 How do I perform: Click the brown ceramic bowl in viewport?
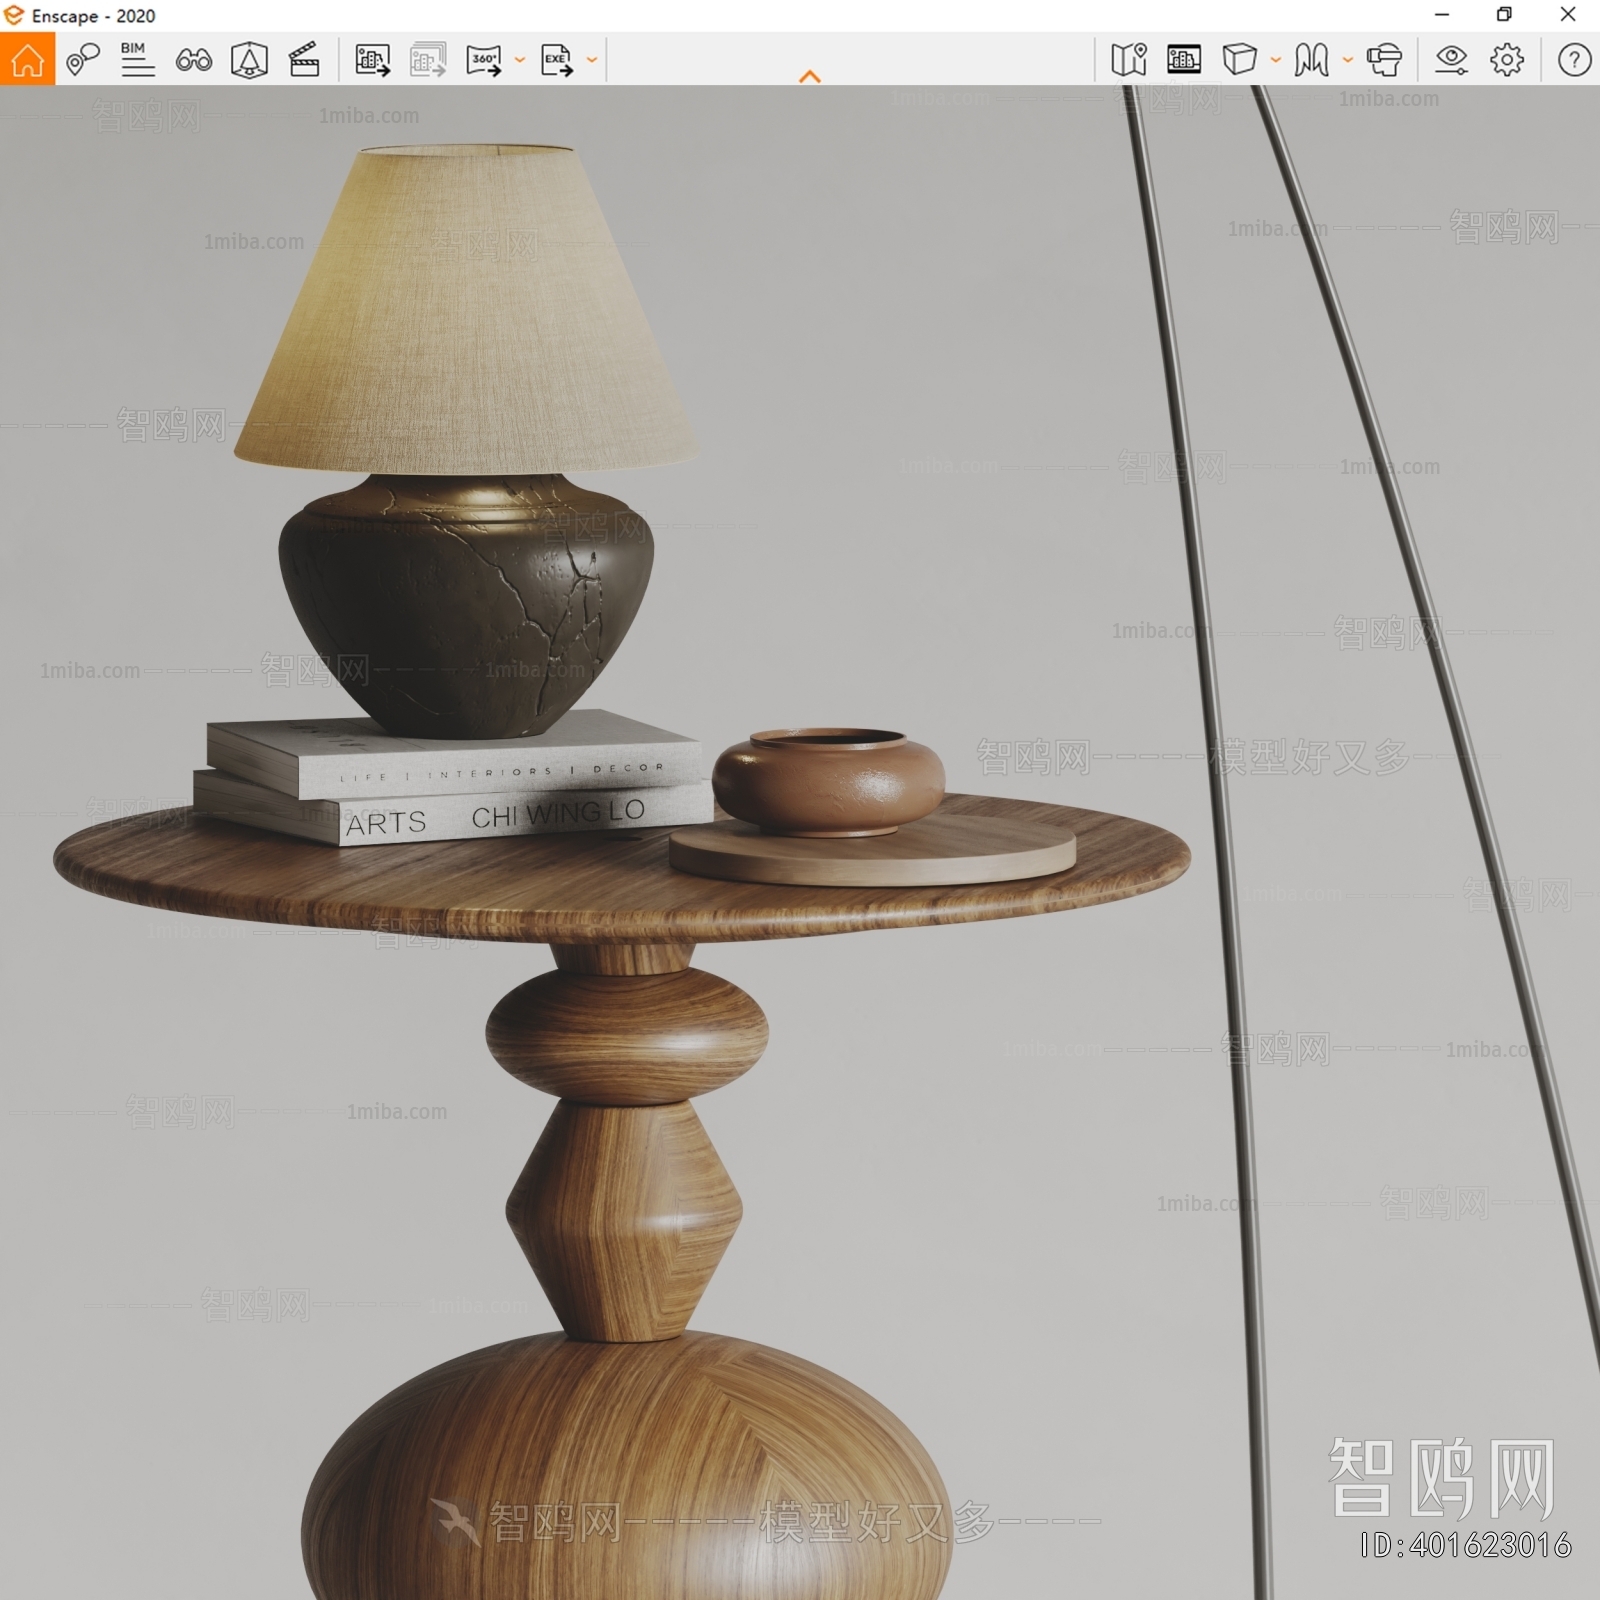(828, 781)
